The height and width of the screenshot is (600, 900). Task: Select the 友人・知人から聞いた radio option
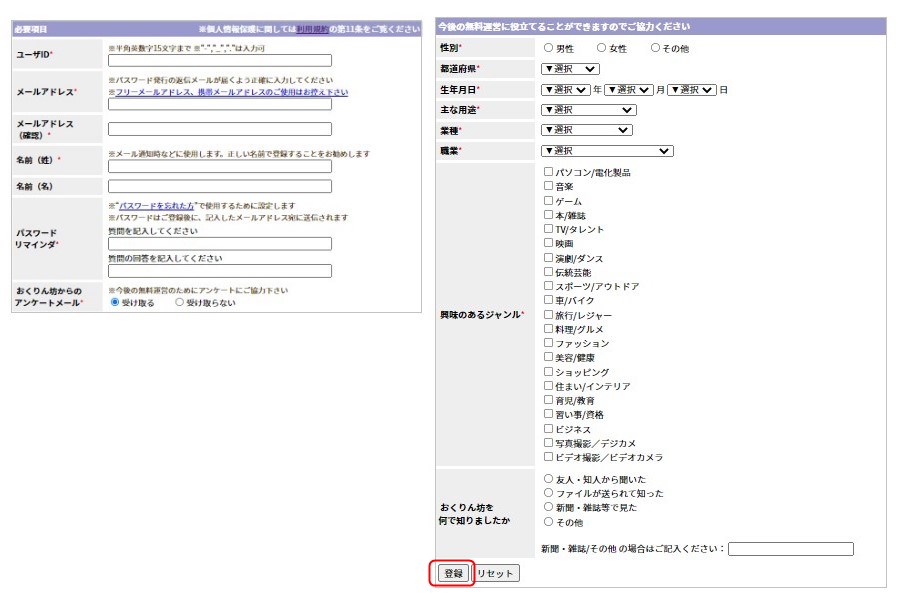(548, 479)
